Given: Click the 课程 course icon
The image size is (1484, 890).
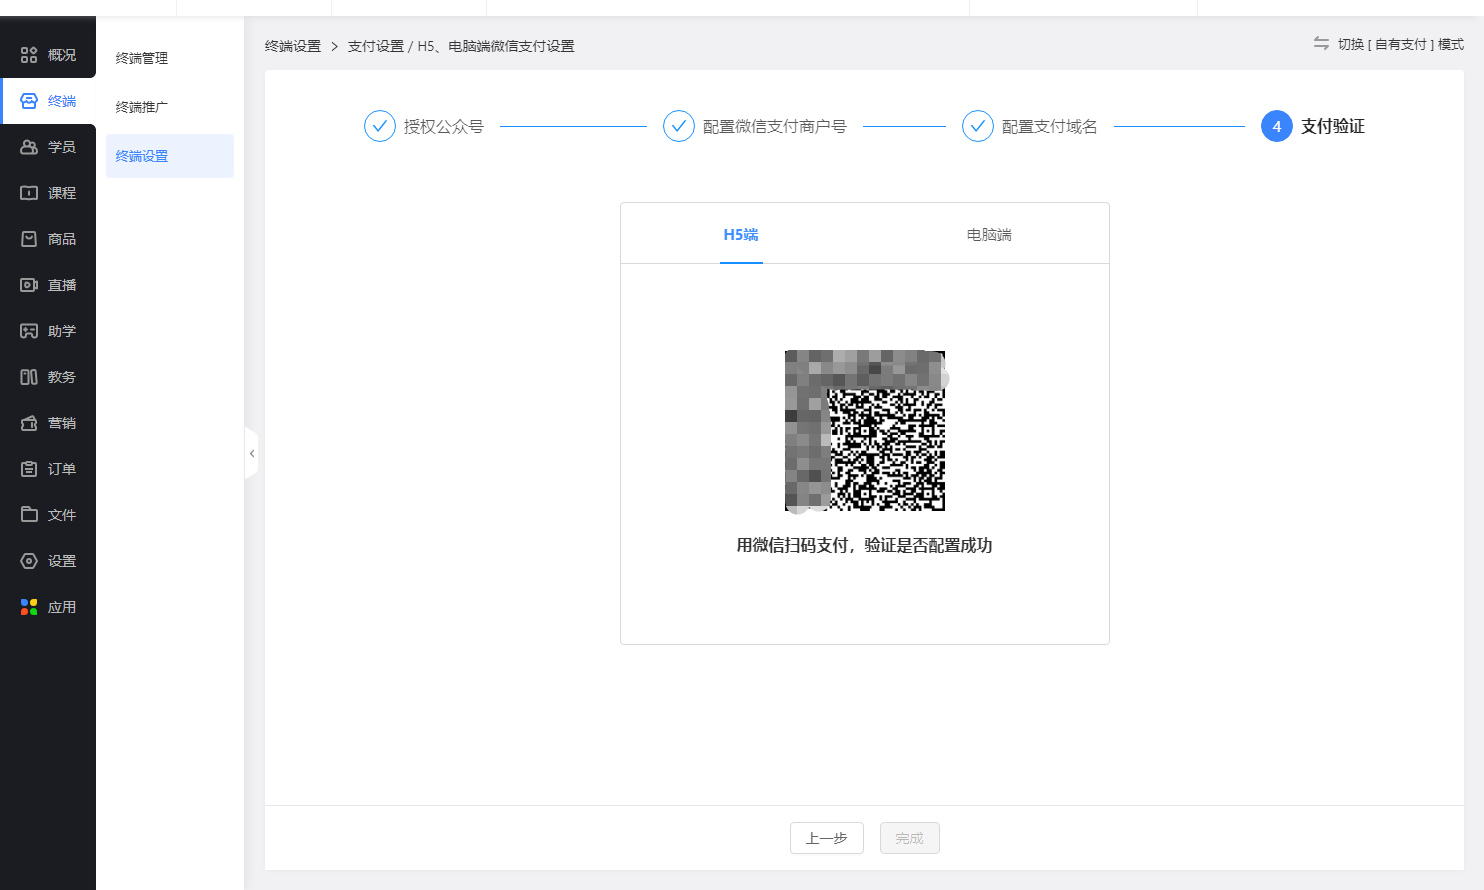Looking at the screenshot, I should coord(29,193).
